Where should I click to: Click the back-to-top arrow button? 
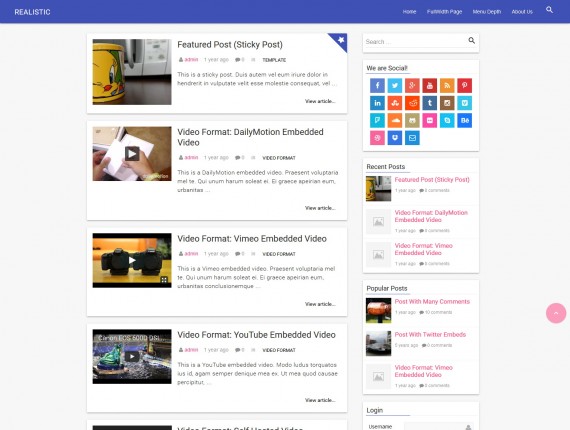coord(556,313)
